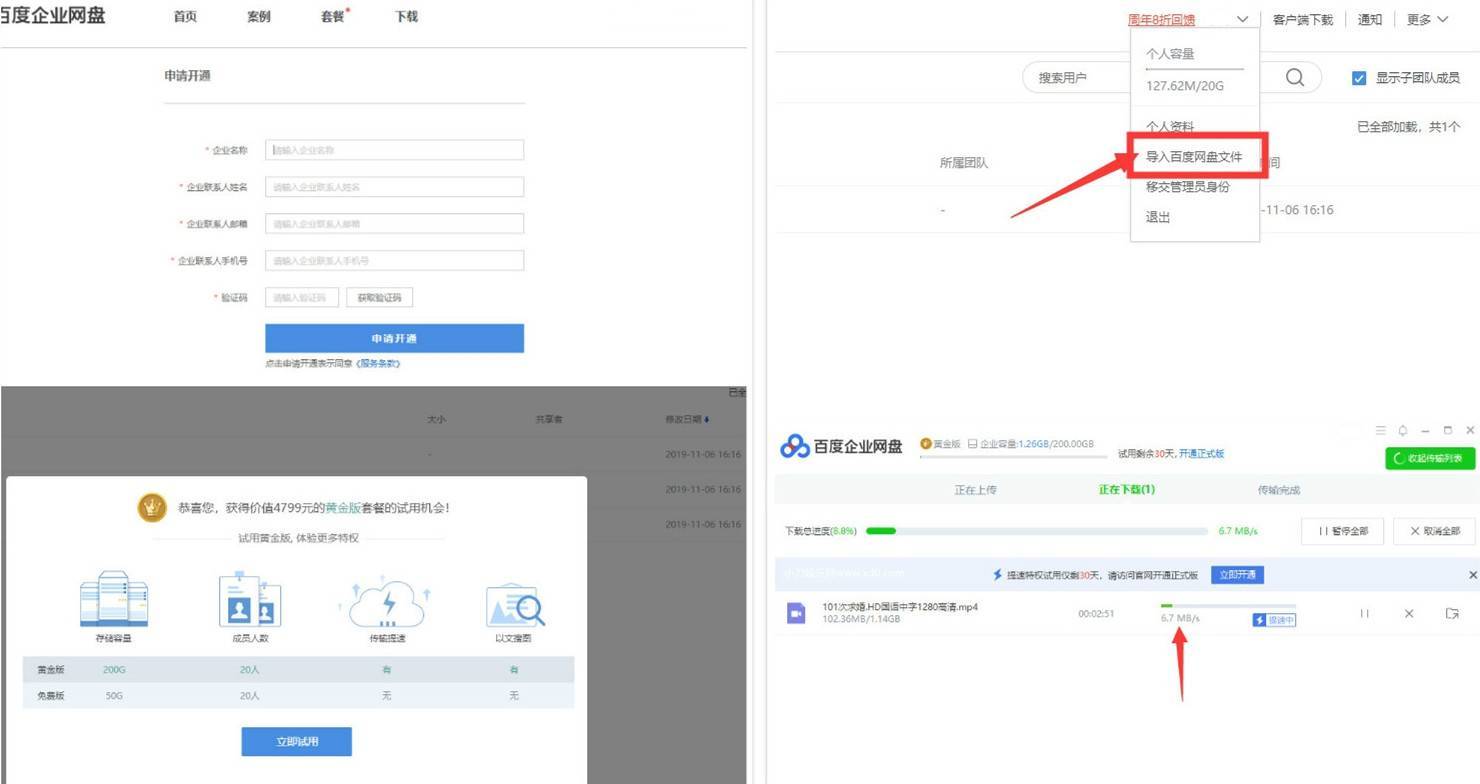Click the 周年8折回馈 promo link
Viewport: 1480px width, 784px height.
(x=1161, y=19)
